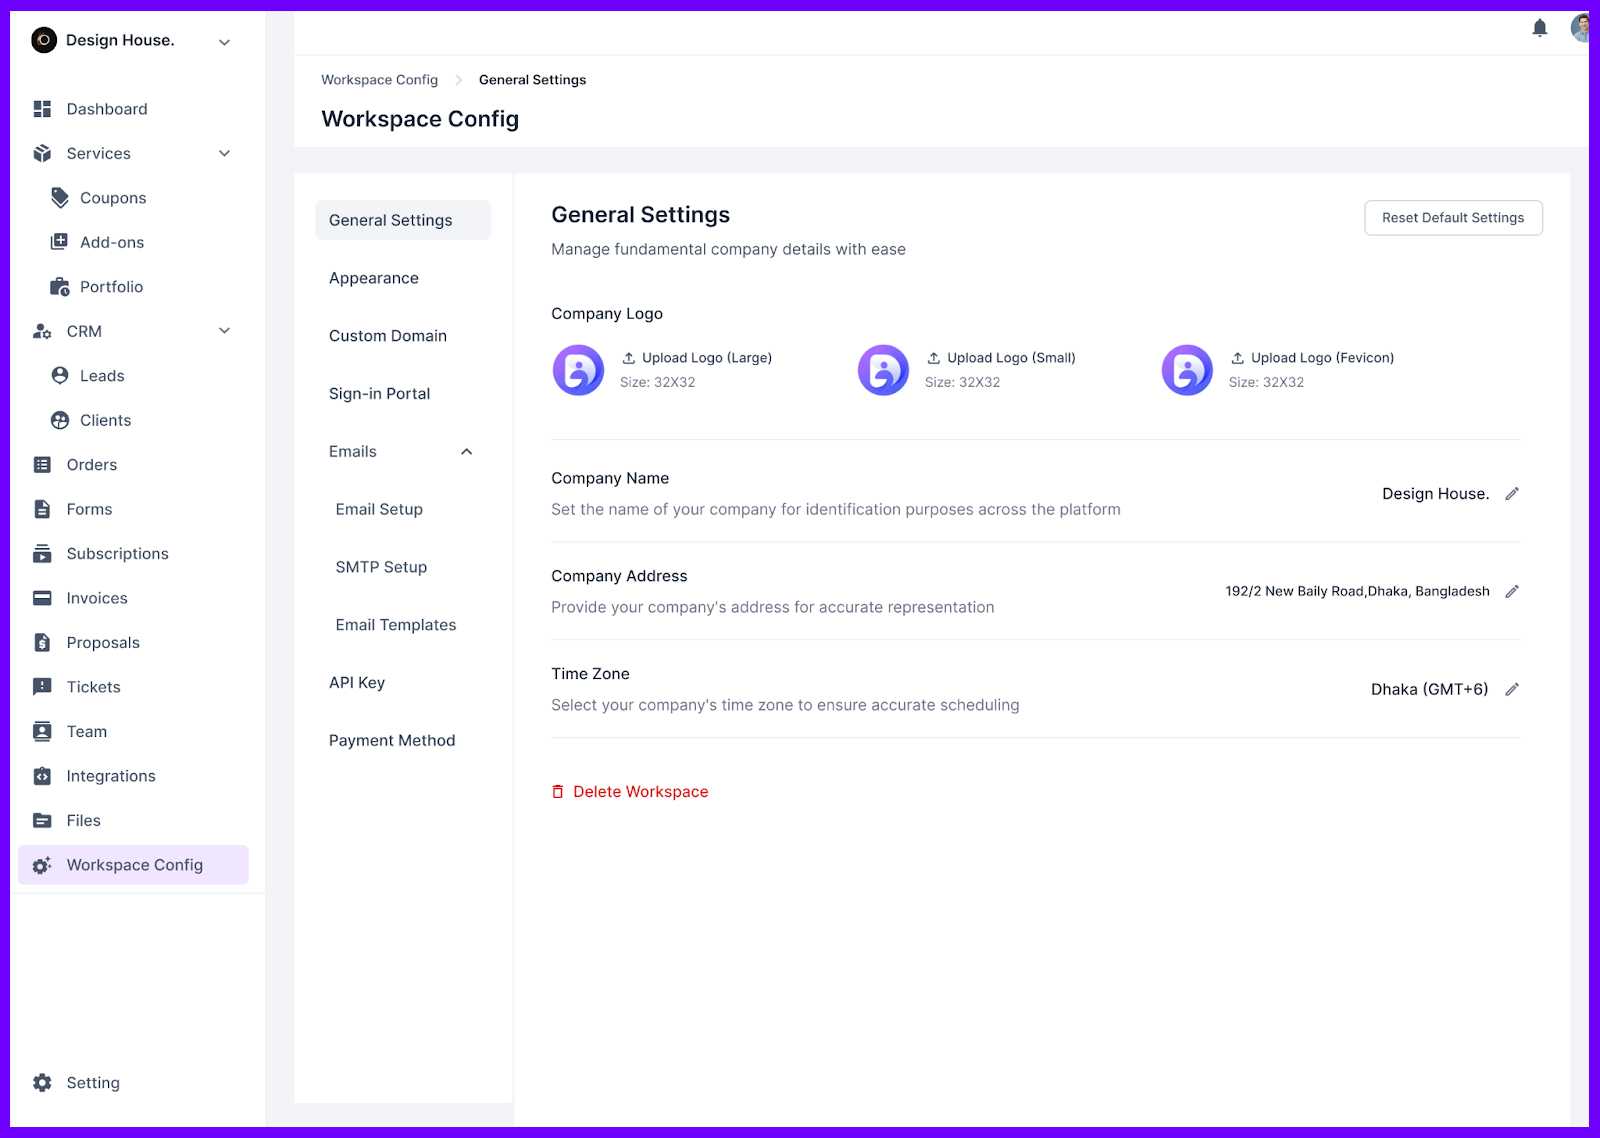Open the notification bell
This screenshot has height=1138, width=1600.
click(1540, 28)
